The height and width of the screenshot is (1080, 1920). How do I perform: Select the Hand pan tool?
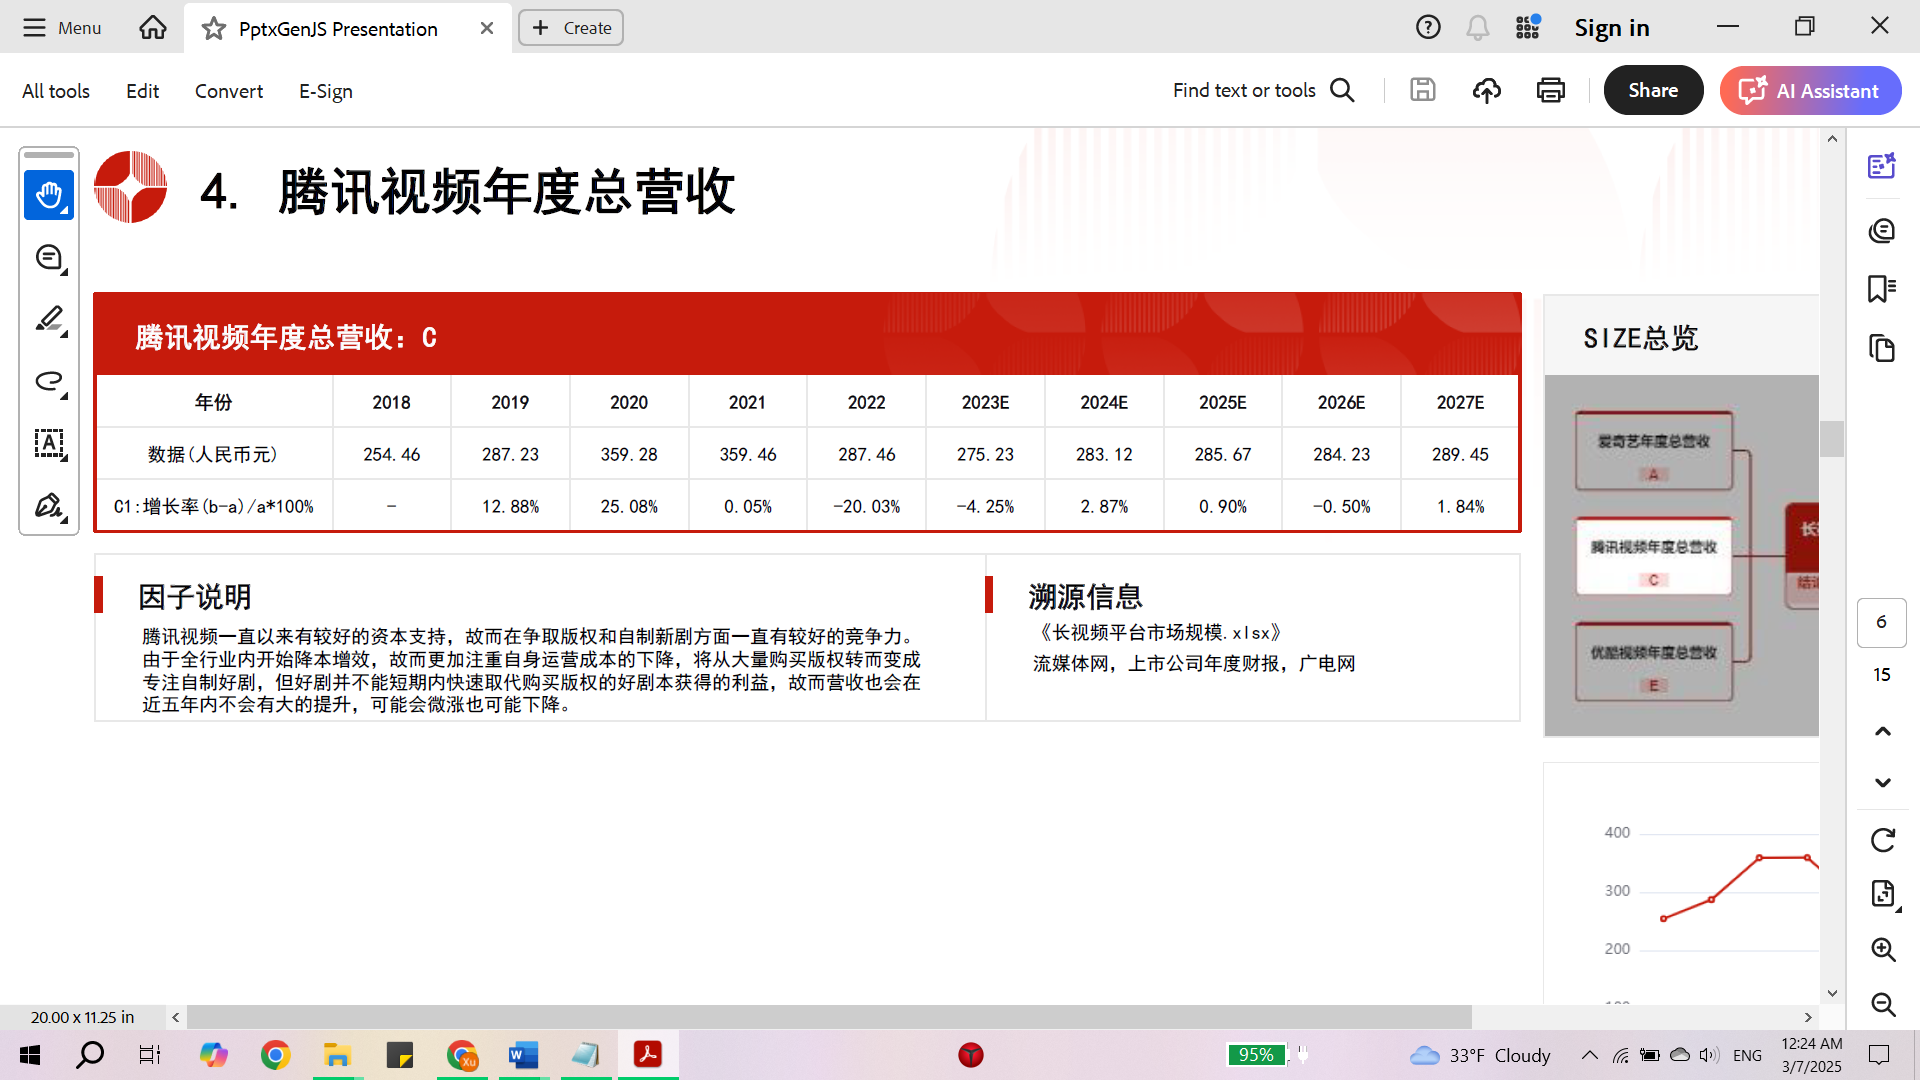[x=49, y=195]
